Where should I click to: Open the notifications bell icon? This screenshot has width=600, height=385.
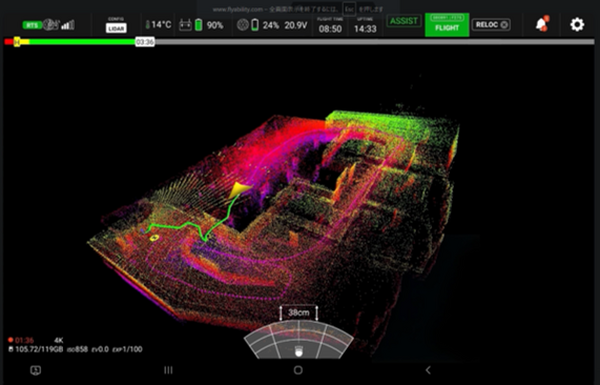click(542, 24)
